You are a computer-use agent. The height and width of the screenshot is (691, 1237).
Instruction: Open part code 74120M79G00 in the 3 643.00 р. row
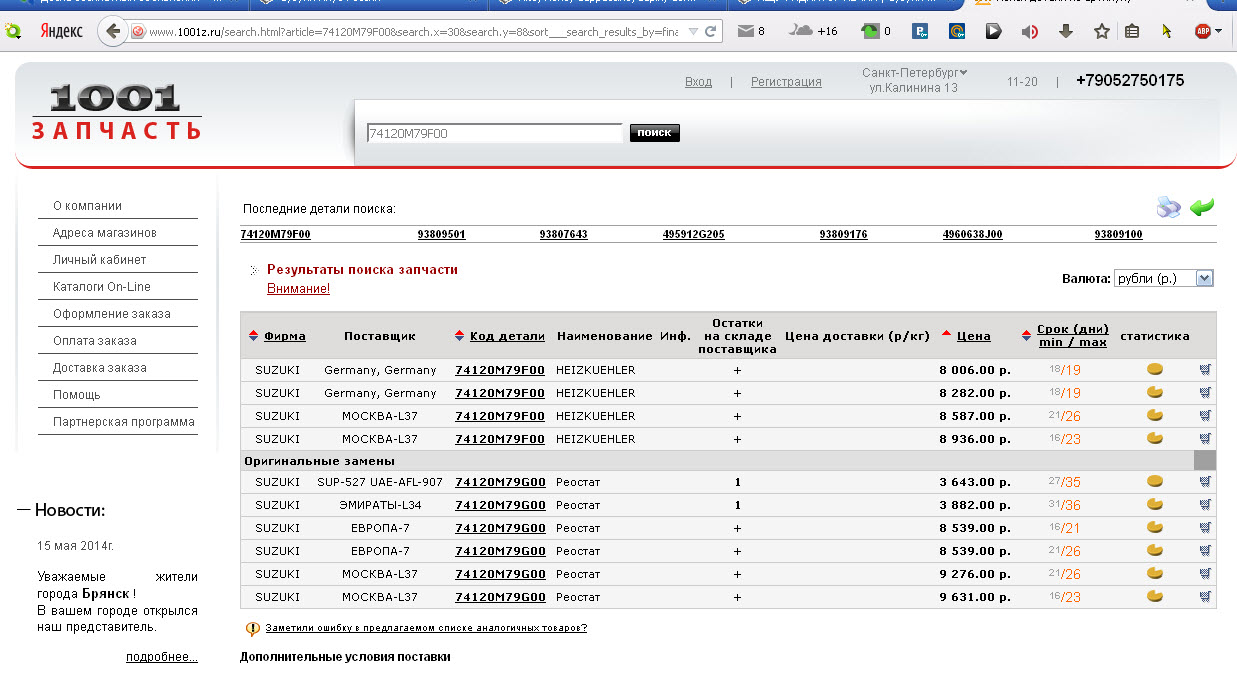pyautogui.click(x=500, y=482)
